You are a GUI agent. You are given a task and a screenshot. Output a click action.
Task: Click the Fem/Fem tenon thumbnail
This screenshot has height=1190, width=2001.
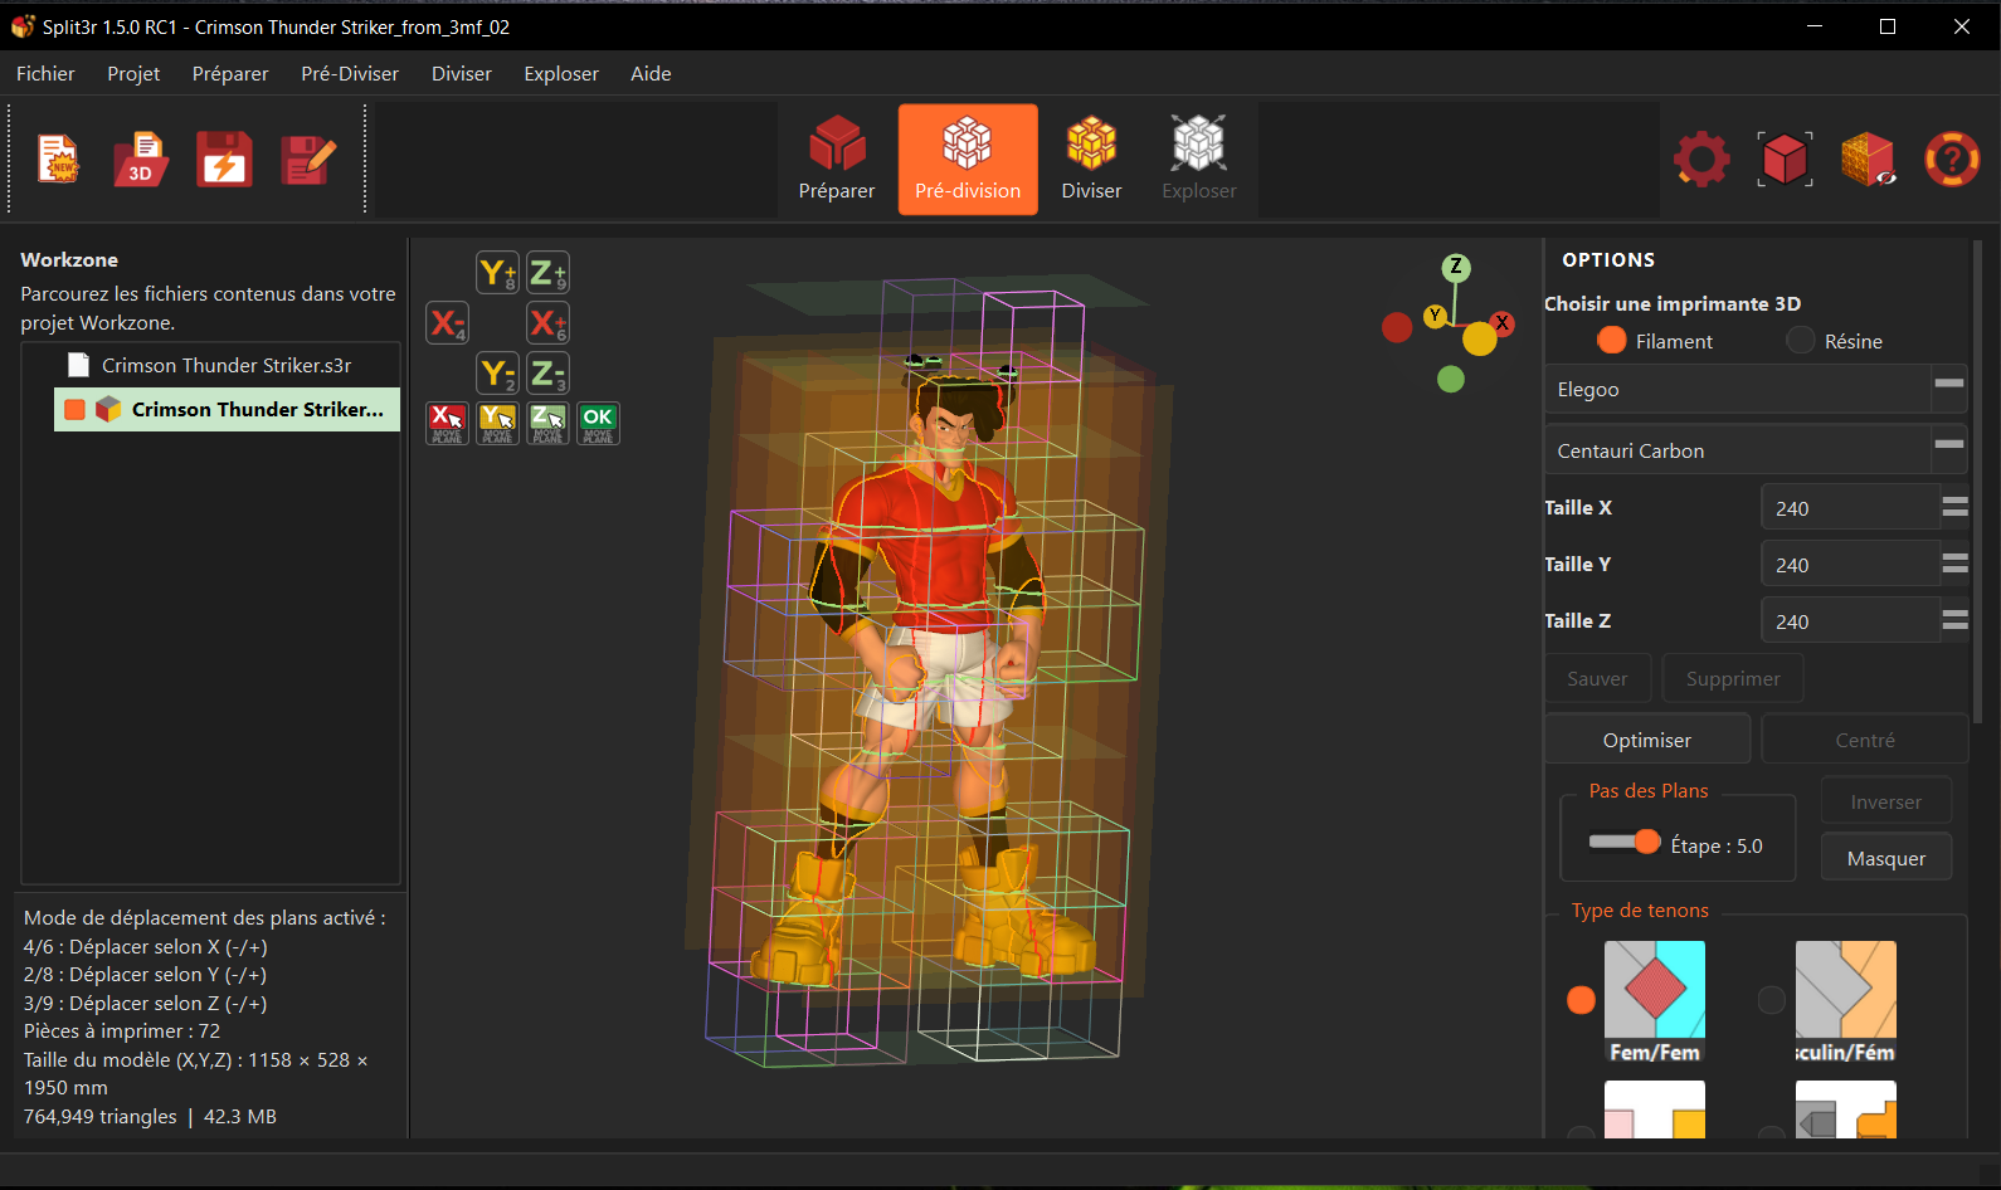1654,1001
